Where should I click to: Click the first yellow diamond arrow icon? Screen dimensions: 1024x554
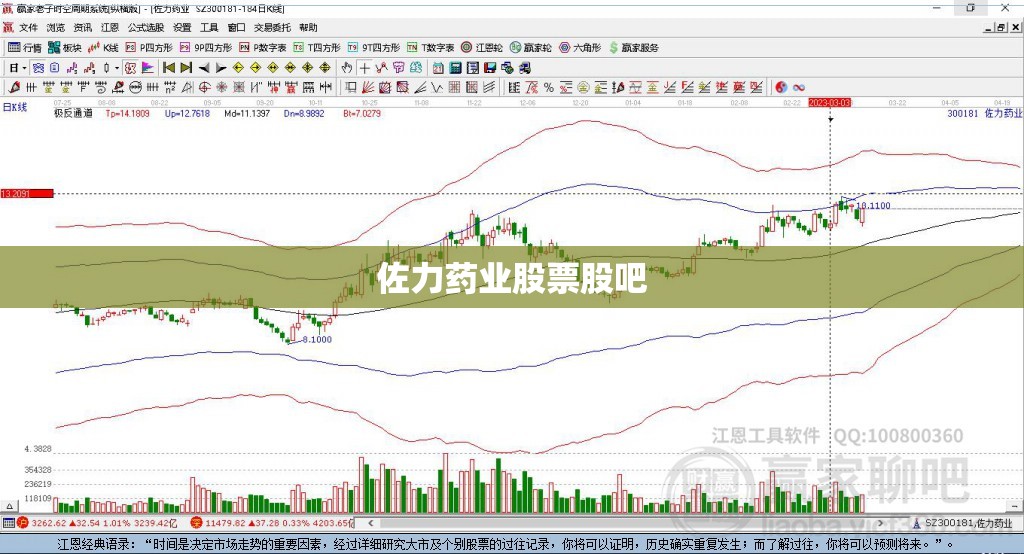238,68
